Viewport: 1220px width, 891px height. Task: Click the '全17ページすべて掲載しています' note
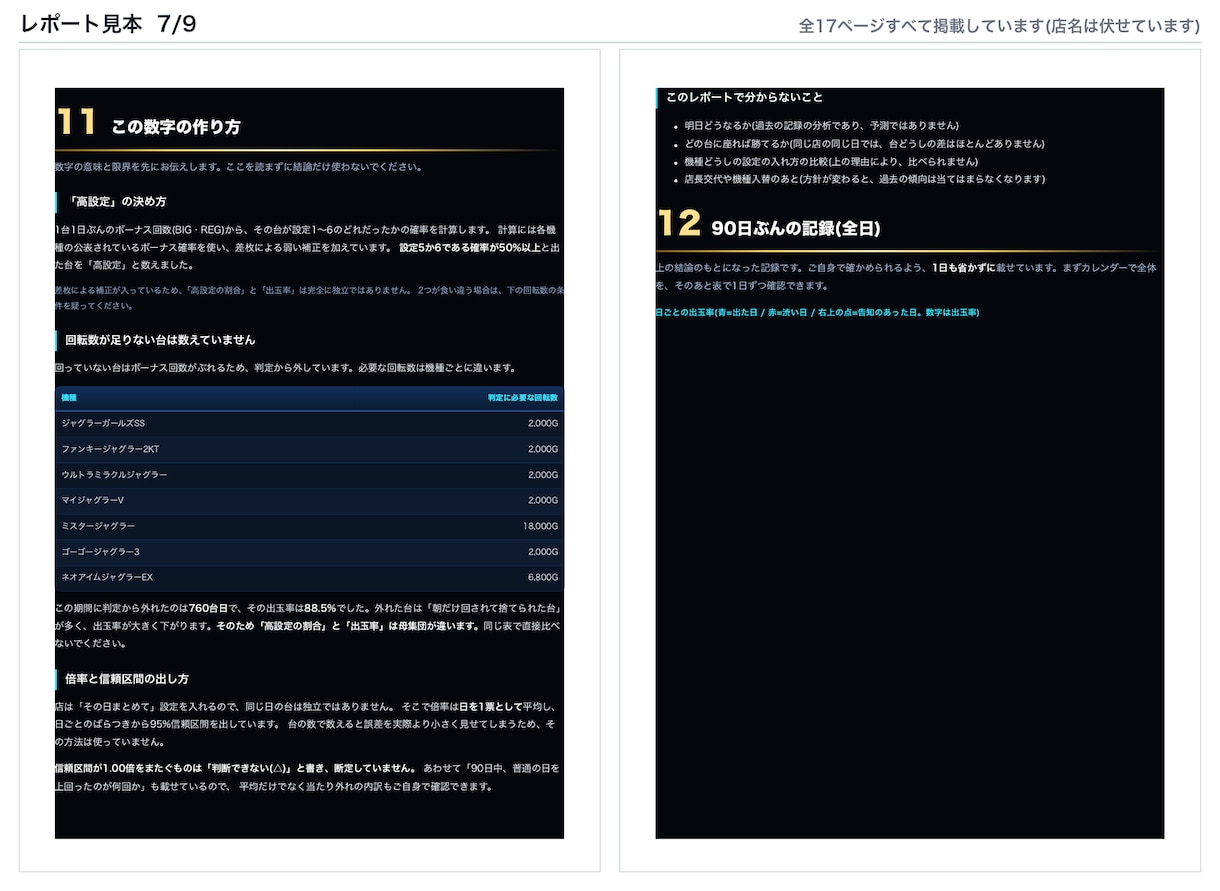click(x=999, y=26)
